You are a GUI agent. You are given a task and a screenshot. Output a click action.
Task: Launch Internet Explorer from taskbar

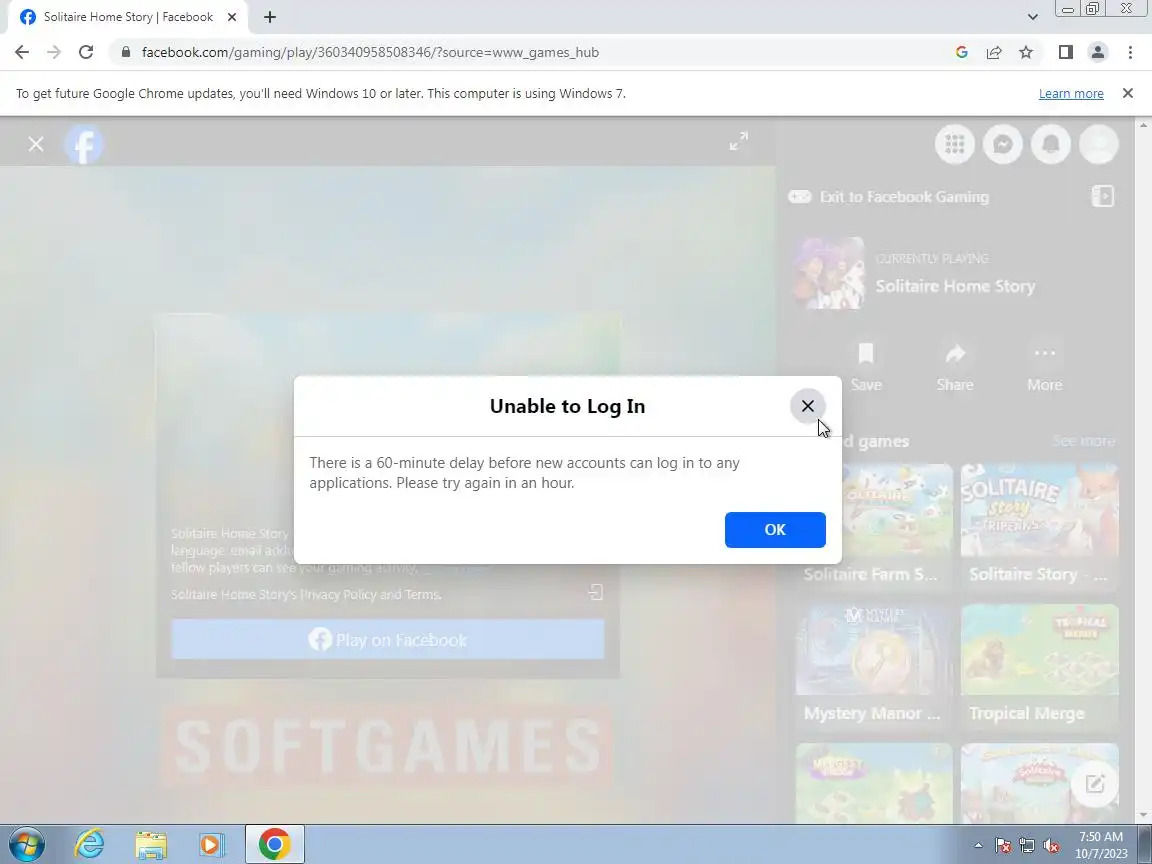pos(90,844)
